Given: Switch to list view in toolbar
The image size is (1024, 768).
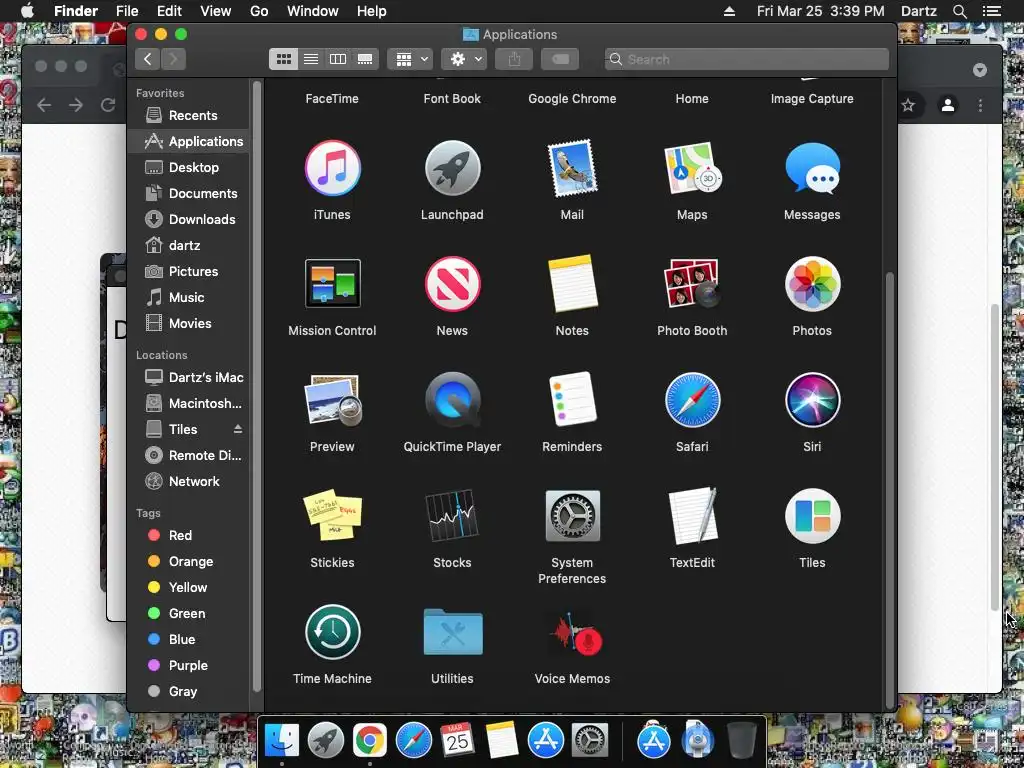Looking at the screenshot, I should coord(311,59).
